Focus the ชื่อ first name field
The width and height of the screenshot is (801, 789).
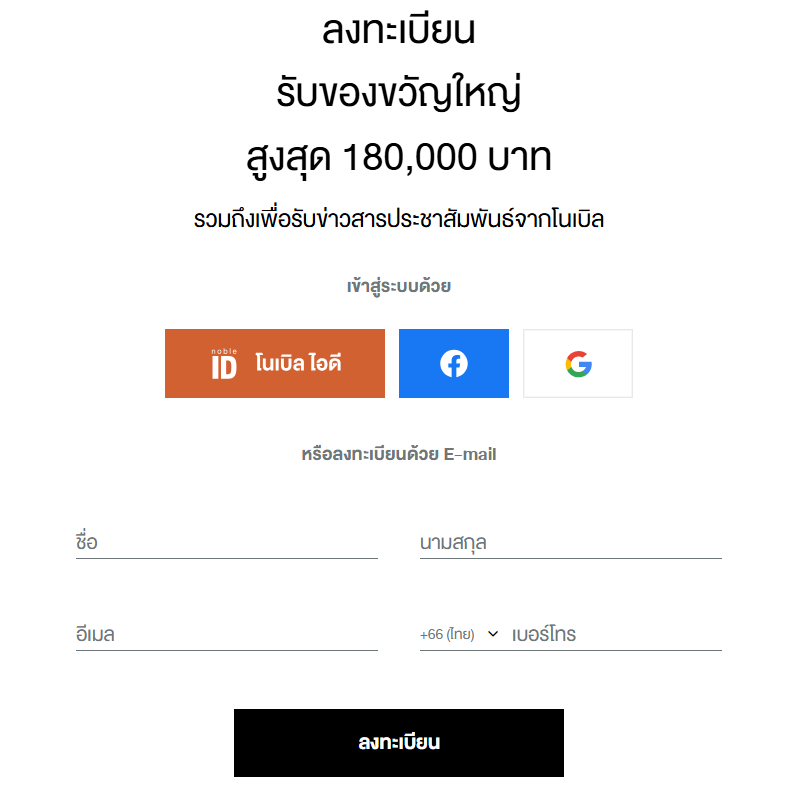coord(226,543)
